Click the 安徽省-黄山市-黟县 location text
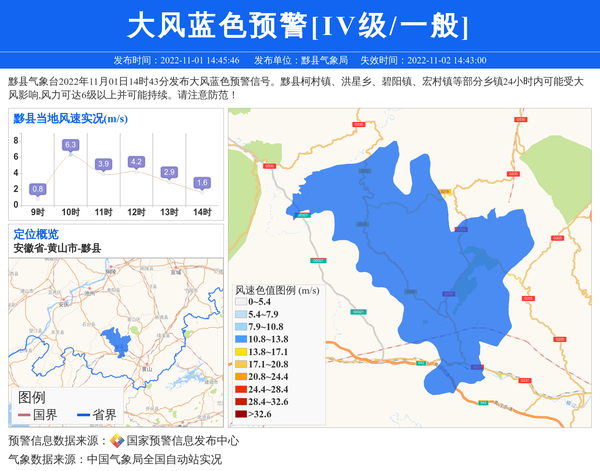Image resolution: width=600 pixels, height=471 pixels. click(57, 248)
